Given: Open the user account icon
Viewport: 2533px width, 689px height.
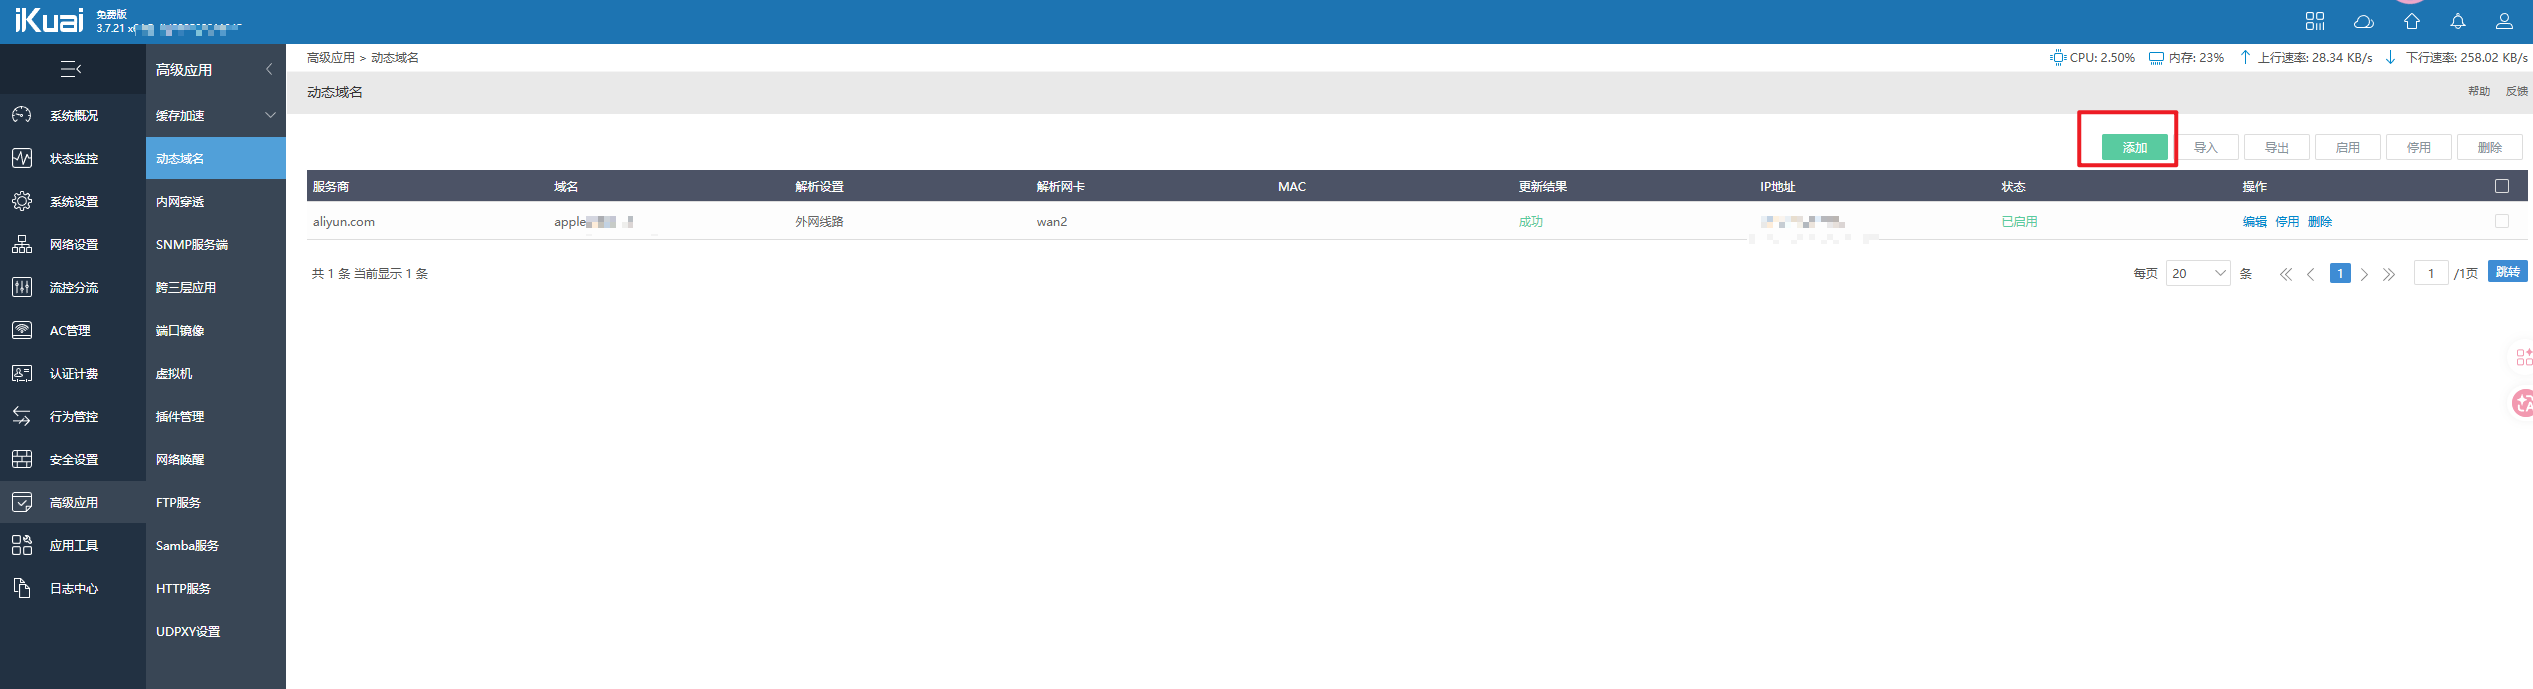Looking at the screenshot, I should [2504, 22].
